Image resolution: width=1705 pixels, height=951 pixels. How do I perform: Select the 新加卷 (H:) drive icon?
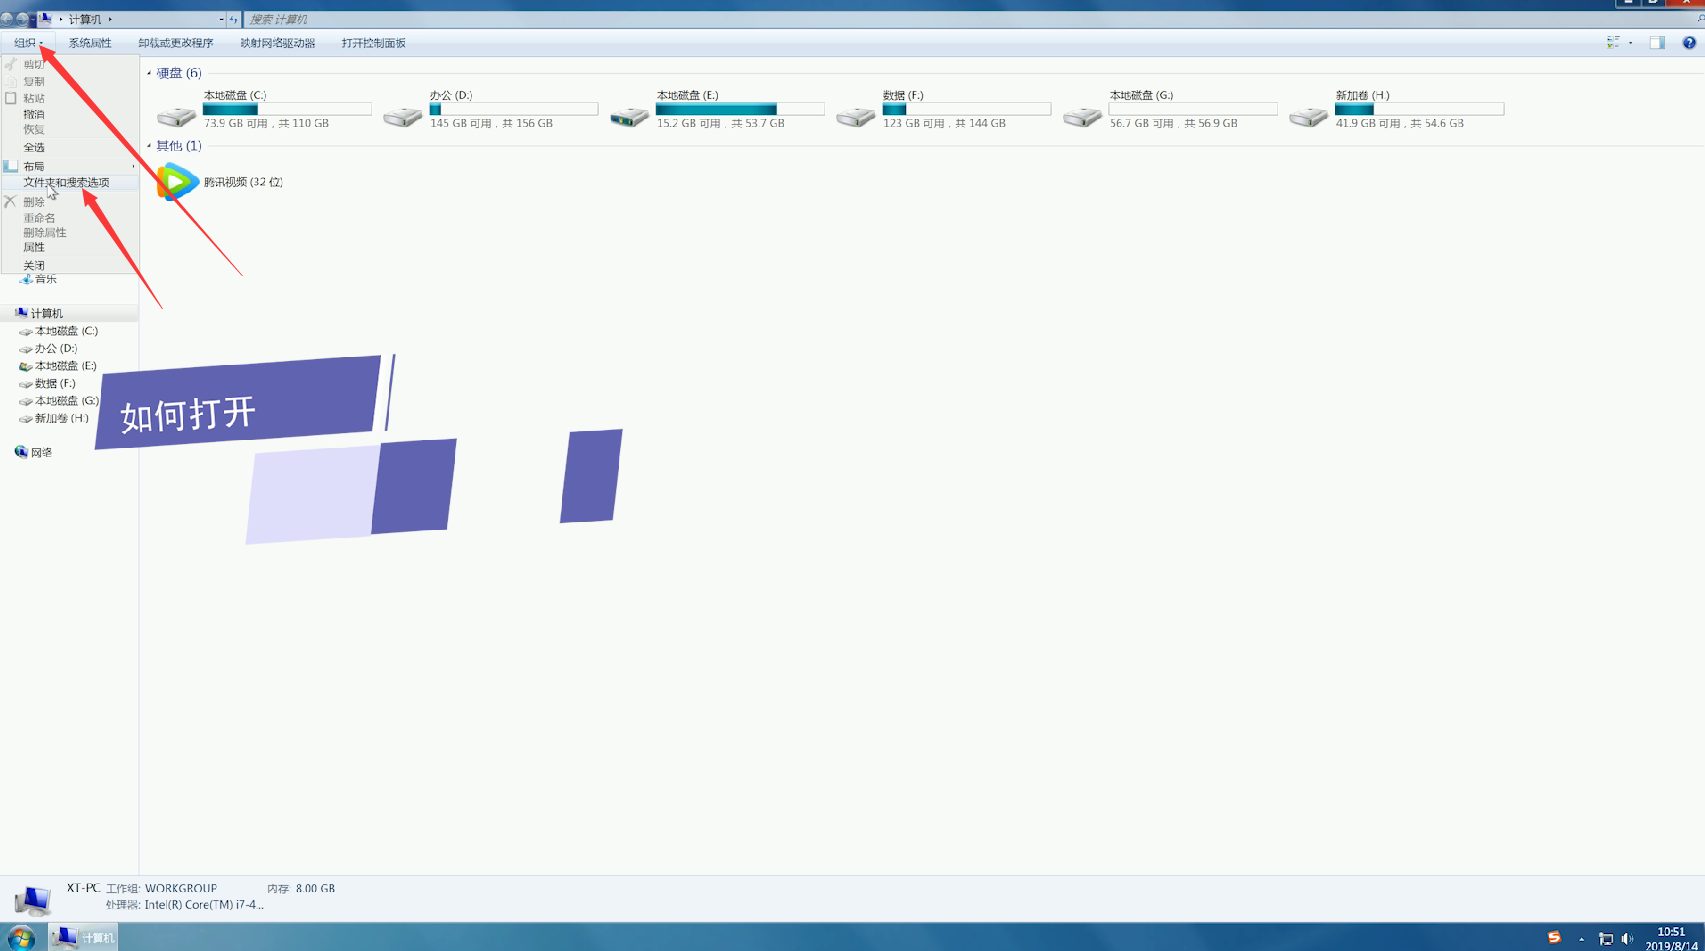(1308, 116)
